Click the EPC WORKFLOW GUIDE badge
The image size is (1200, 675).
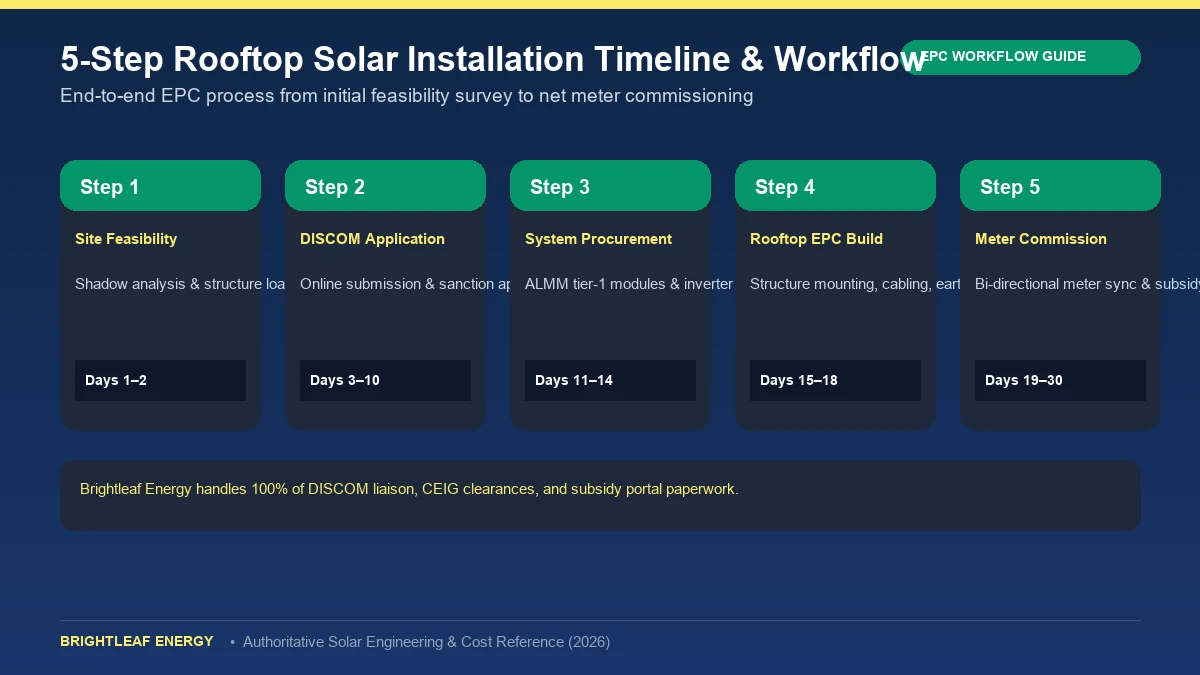1020,57
